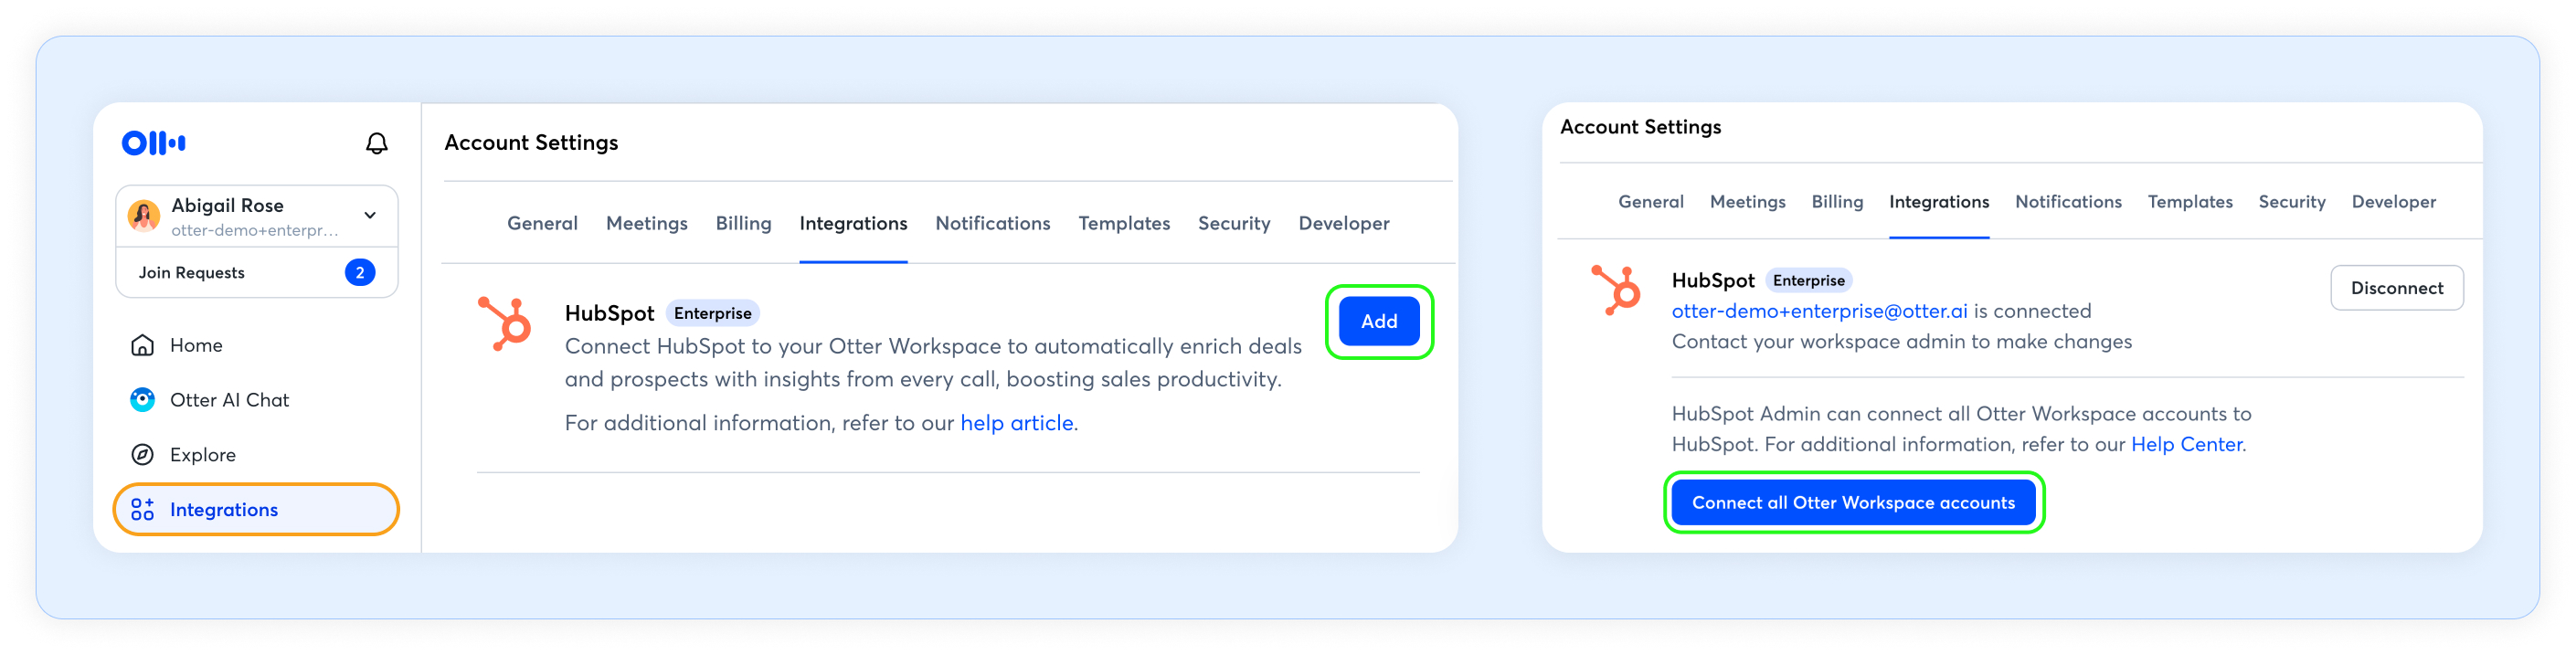Switch to the Meetings tab in left panel
Screen dimensions: 2576x655
click(646, 223)
